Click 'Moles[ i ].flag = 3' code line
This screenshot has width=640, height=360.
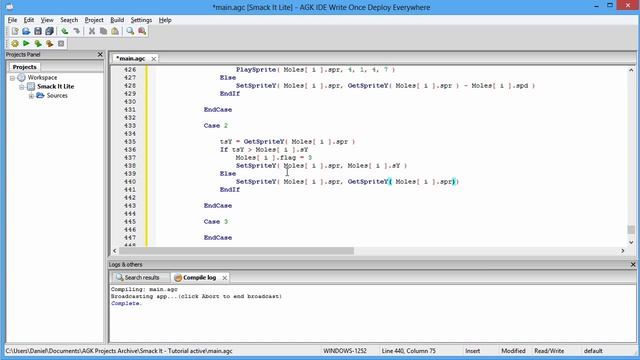coord(274,158)
